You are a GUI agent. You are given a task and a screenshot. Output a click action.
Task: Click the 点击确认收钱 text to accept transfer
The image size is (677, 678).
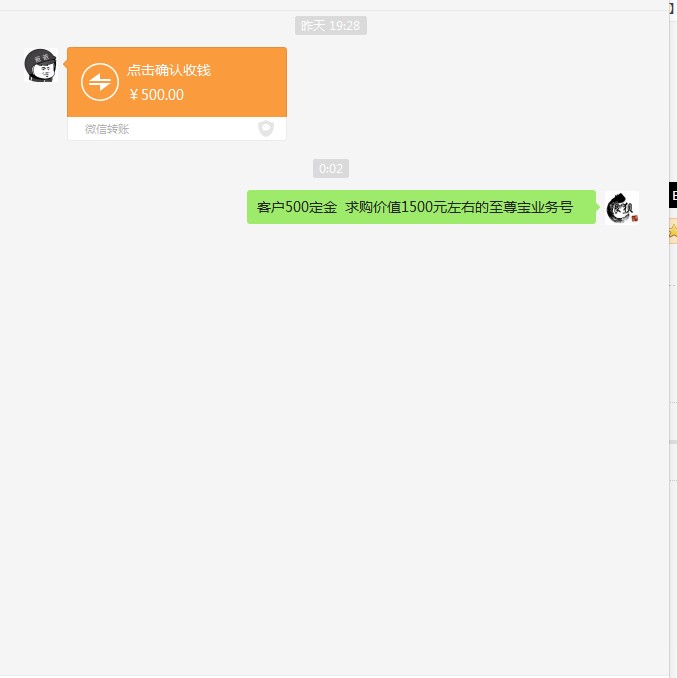pos(169,70)
